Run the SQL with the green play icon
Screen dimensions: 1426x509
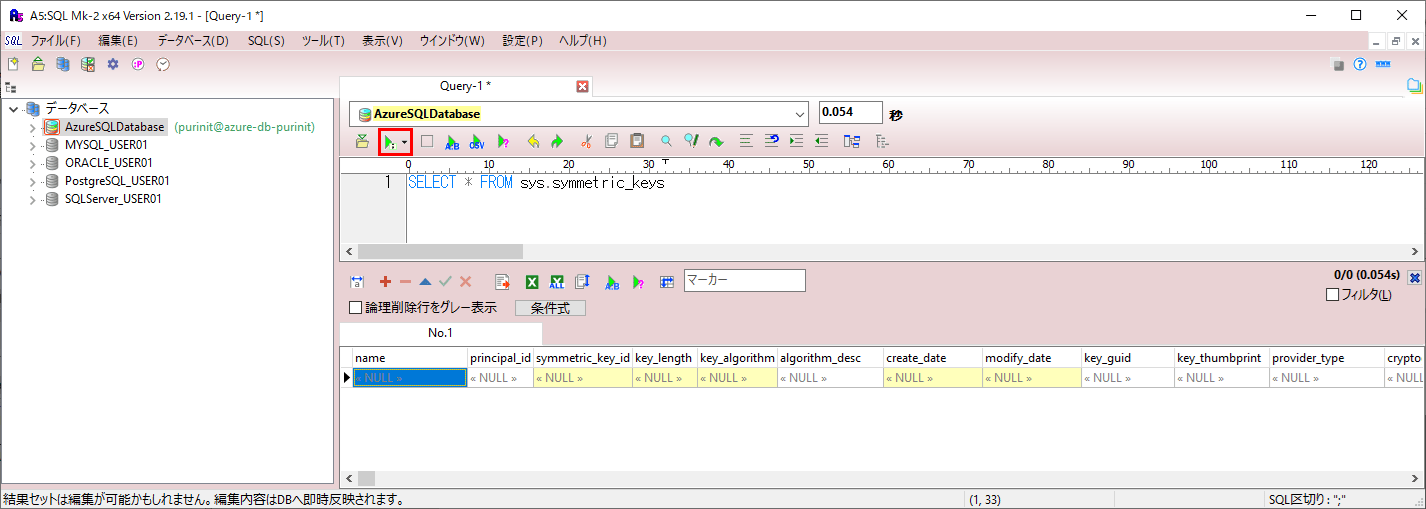coord(390,142)
